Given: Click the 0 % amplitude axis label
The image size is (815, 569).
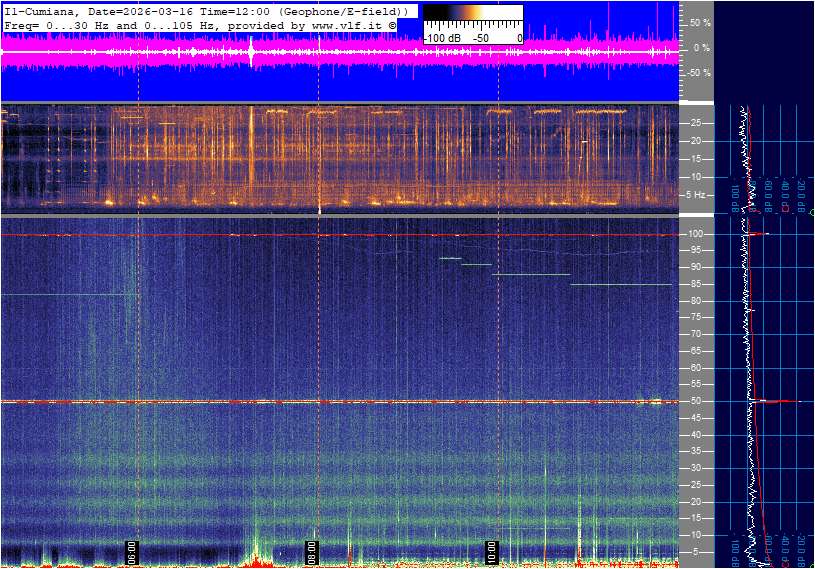Looking at the screenshot, I should [x=701, y=48].
